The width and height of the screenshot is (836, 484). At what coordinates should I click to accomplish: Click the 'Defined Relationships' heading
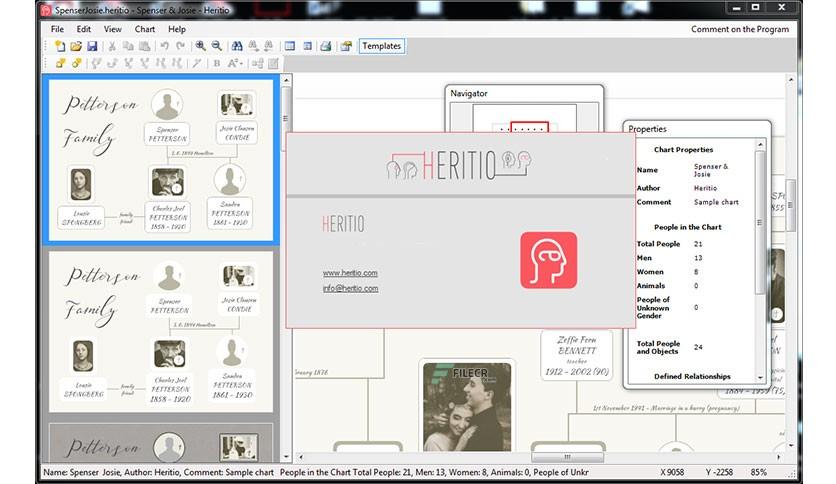(692, 376)
